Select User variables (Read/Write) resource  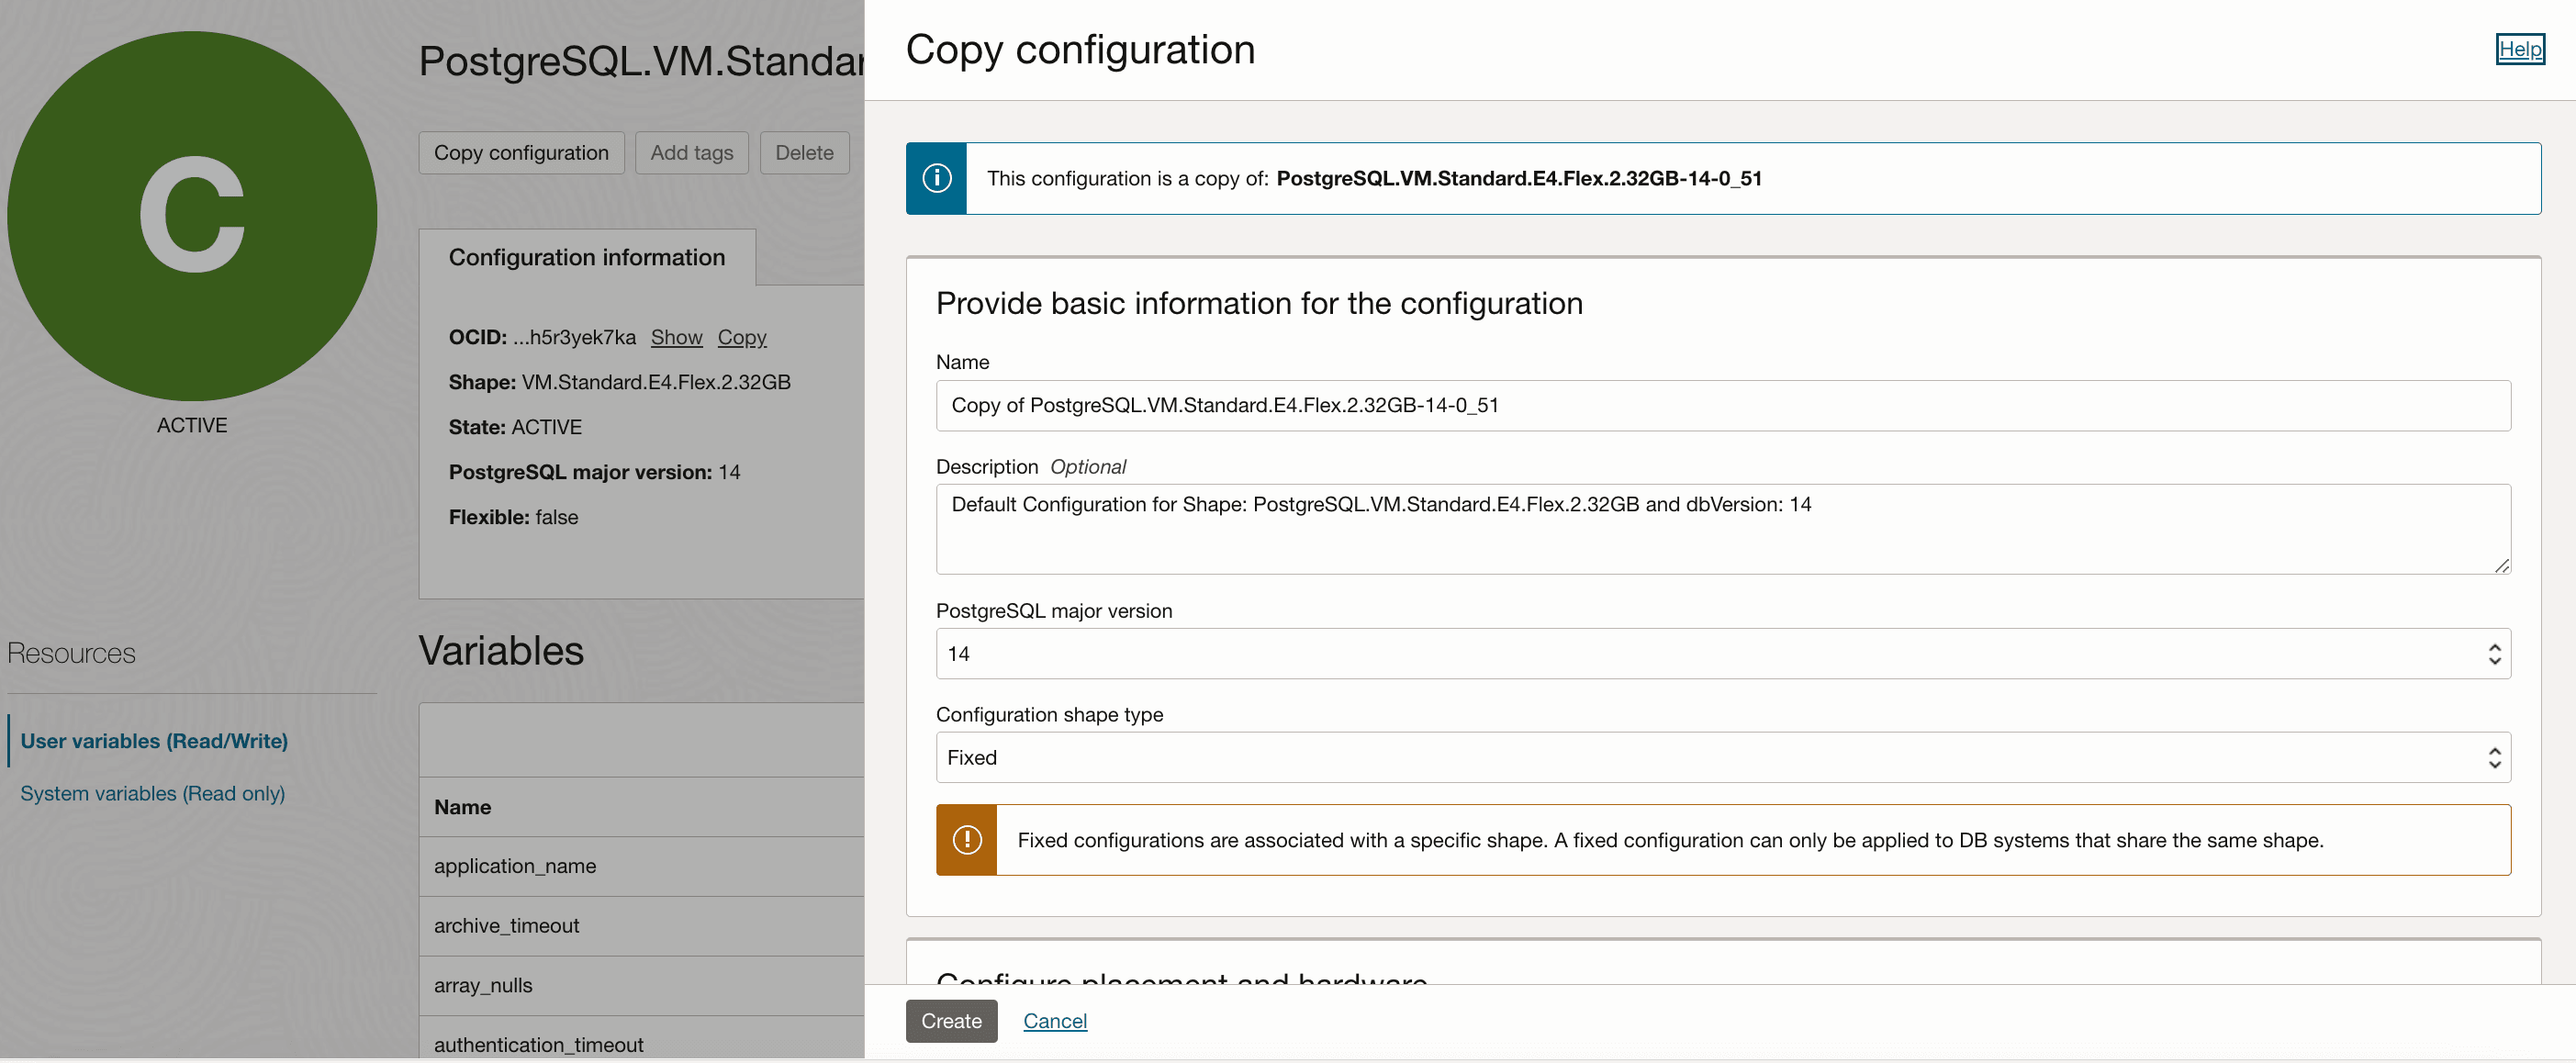[154, 741]
